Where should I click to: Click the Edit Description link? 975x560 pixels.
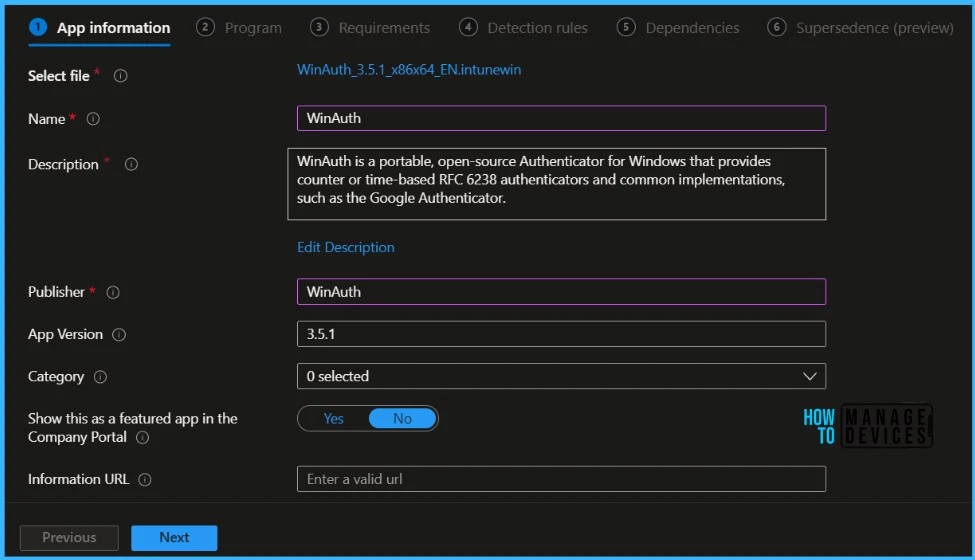[346, 247]
